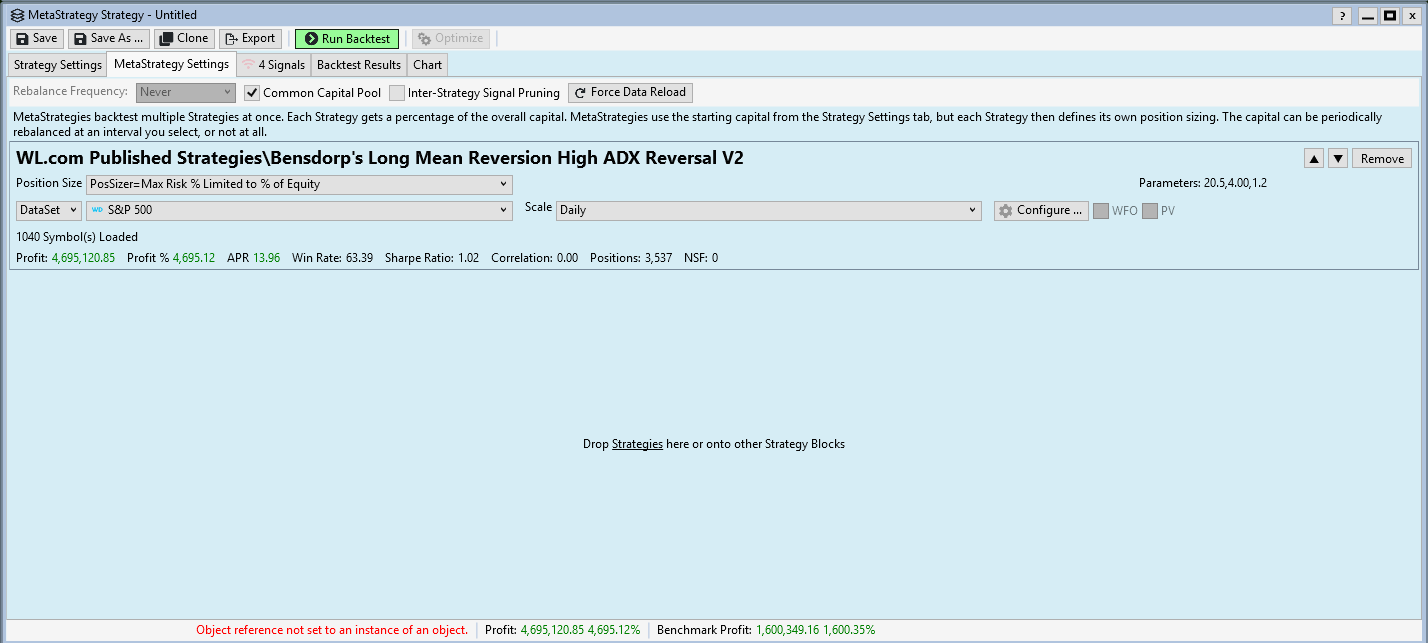Remove the Bensdorp strategy block

1382,158
